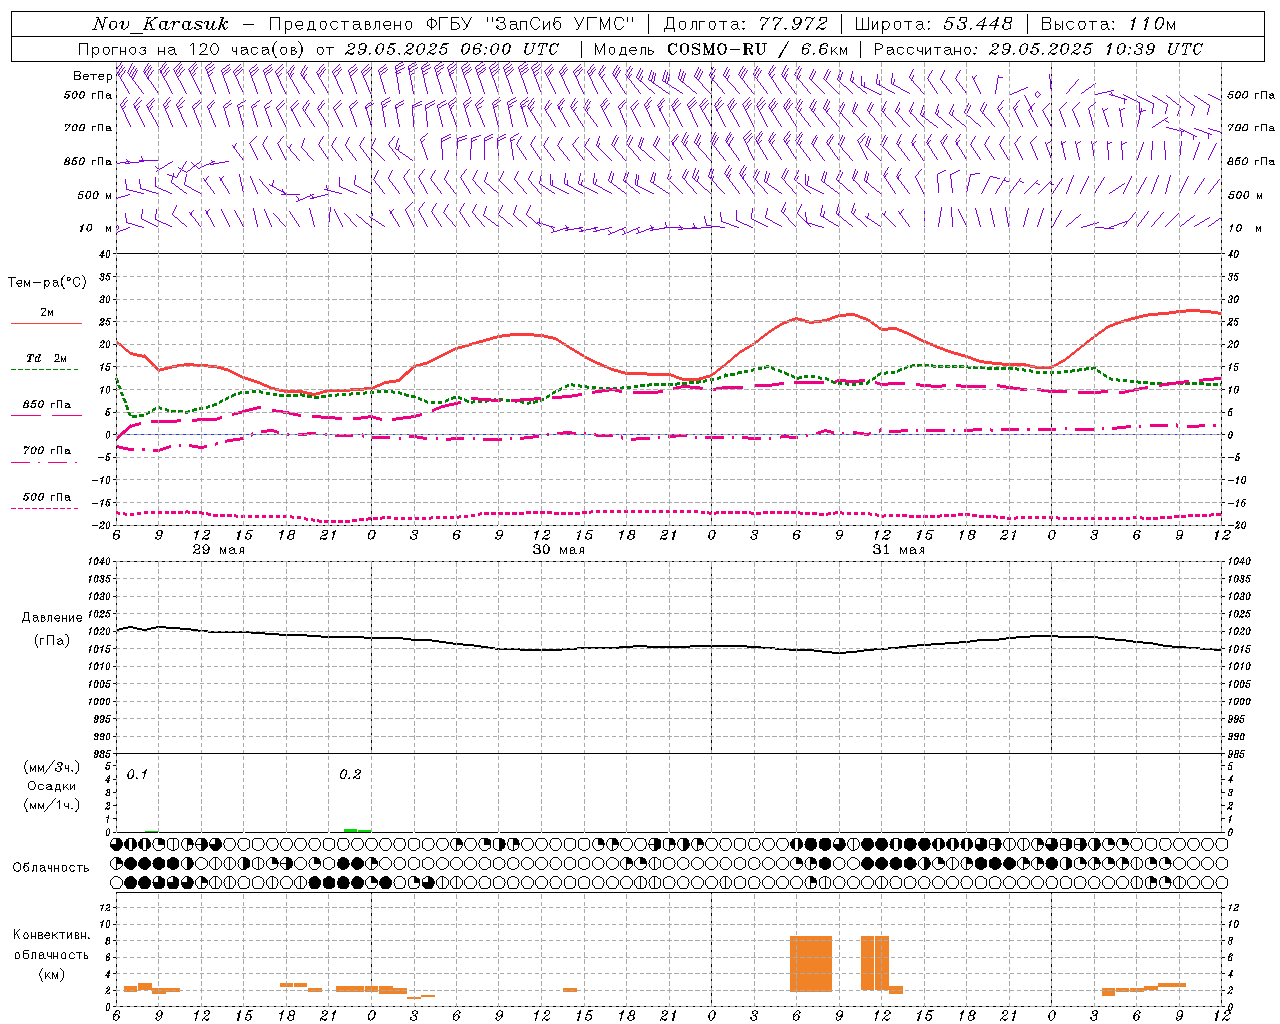Click the date label 31 мая

(x=898, y=550)
